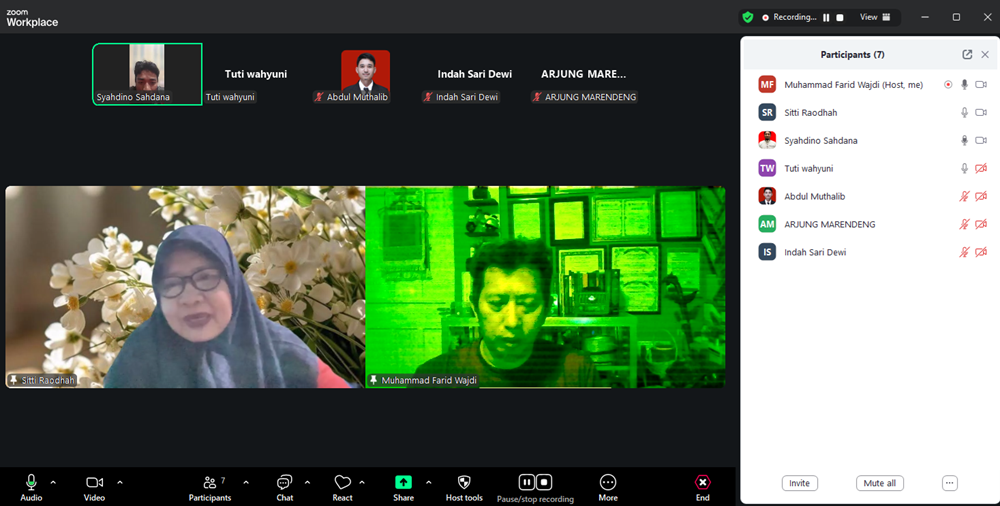1000x506 pixels.
Task: Expand video options caret next to Video
Action: [x=120, y=482]
